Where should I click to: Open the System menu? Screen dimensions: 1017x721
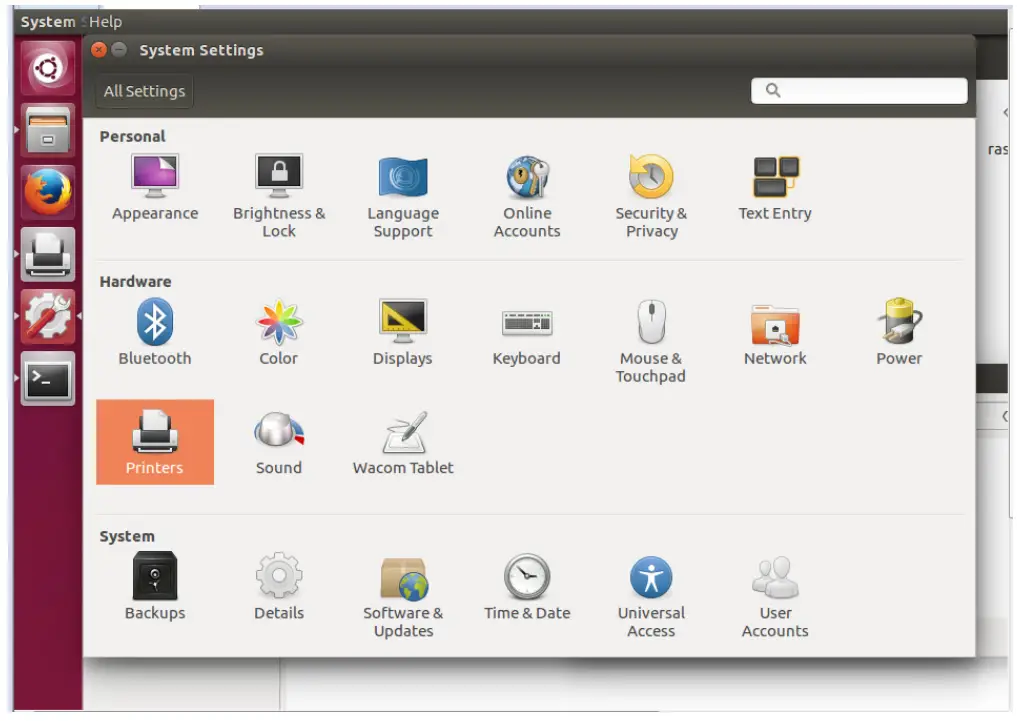point(47,21)
